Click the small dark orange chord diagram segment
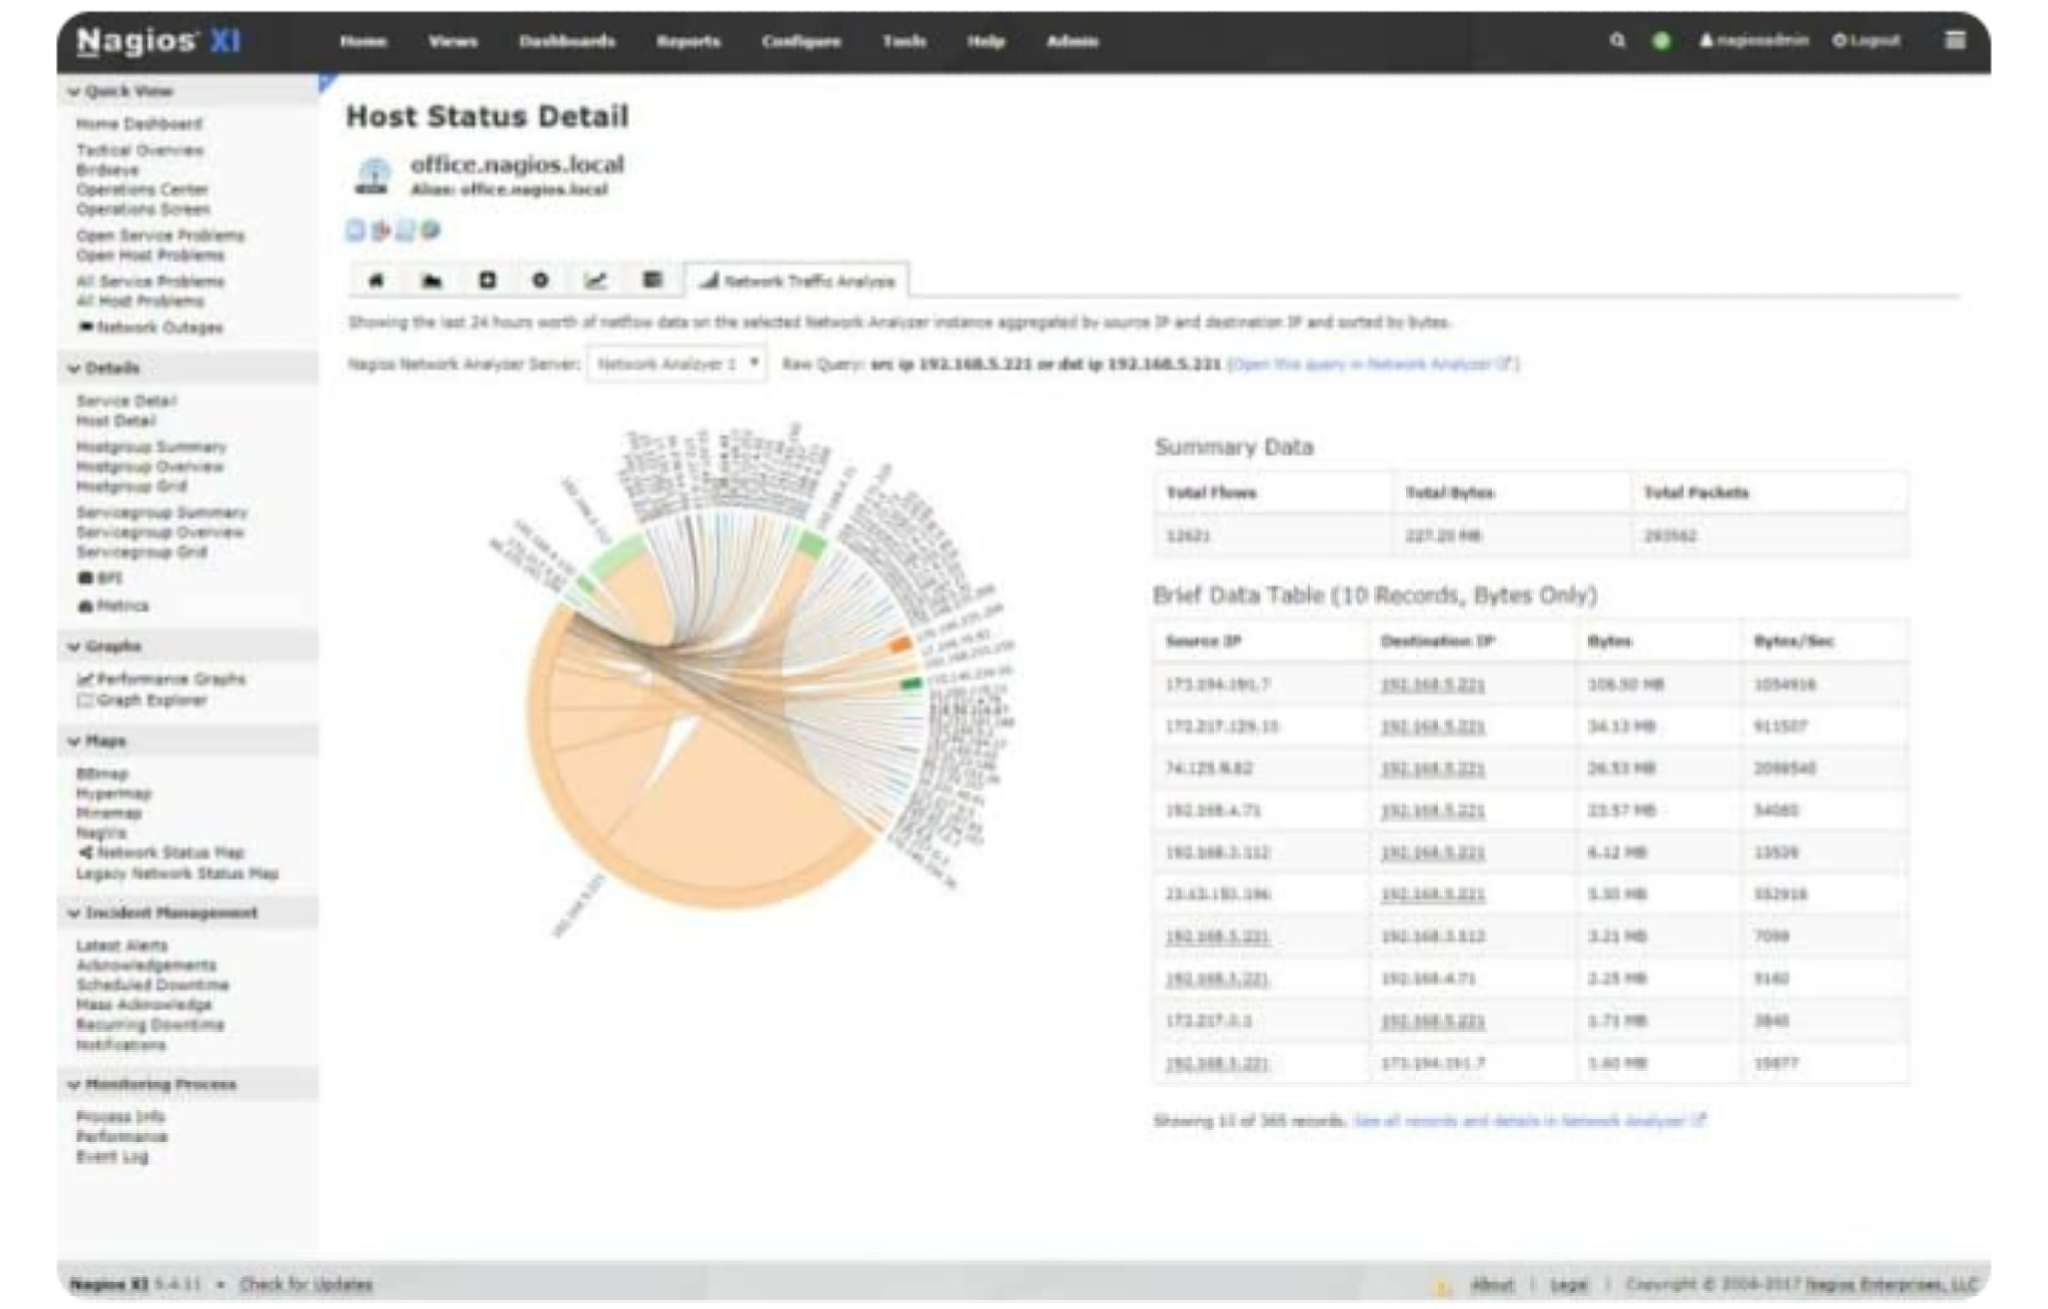 pyautogui.click(x=901, y=645)
